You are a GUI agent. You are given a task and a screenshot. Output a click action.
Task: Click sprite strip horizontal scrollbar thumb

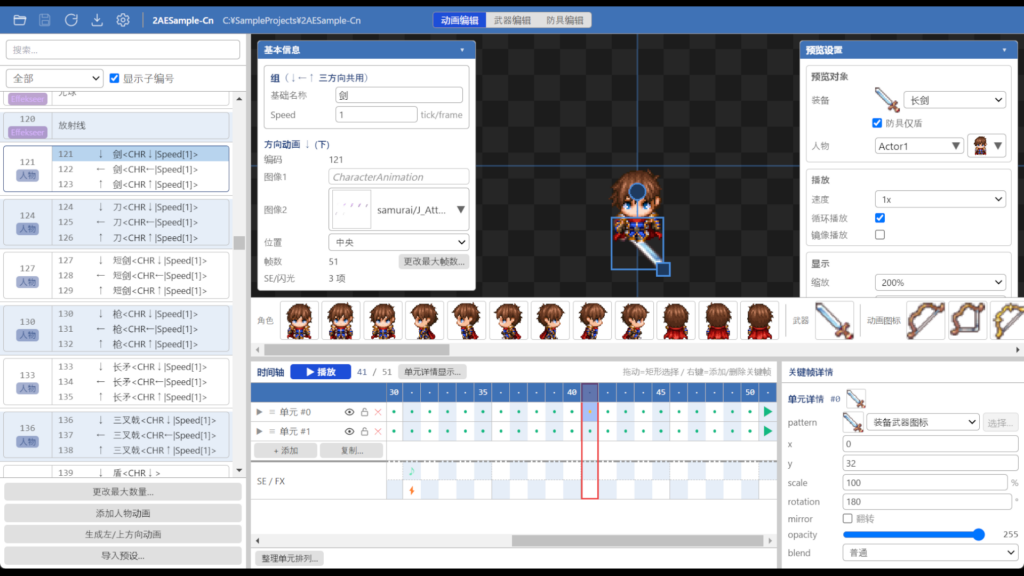coord(357,349)
